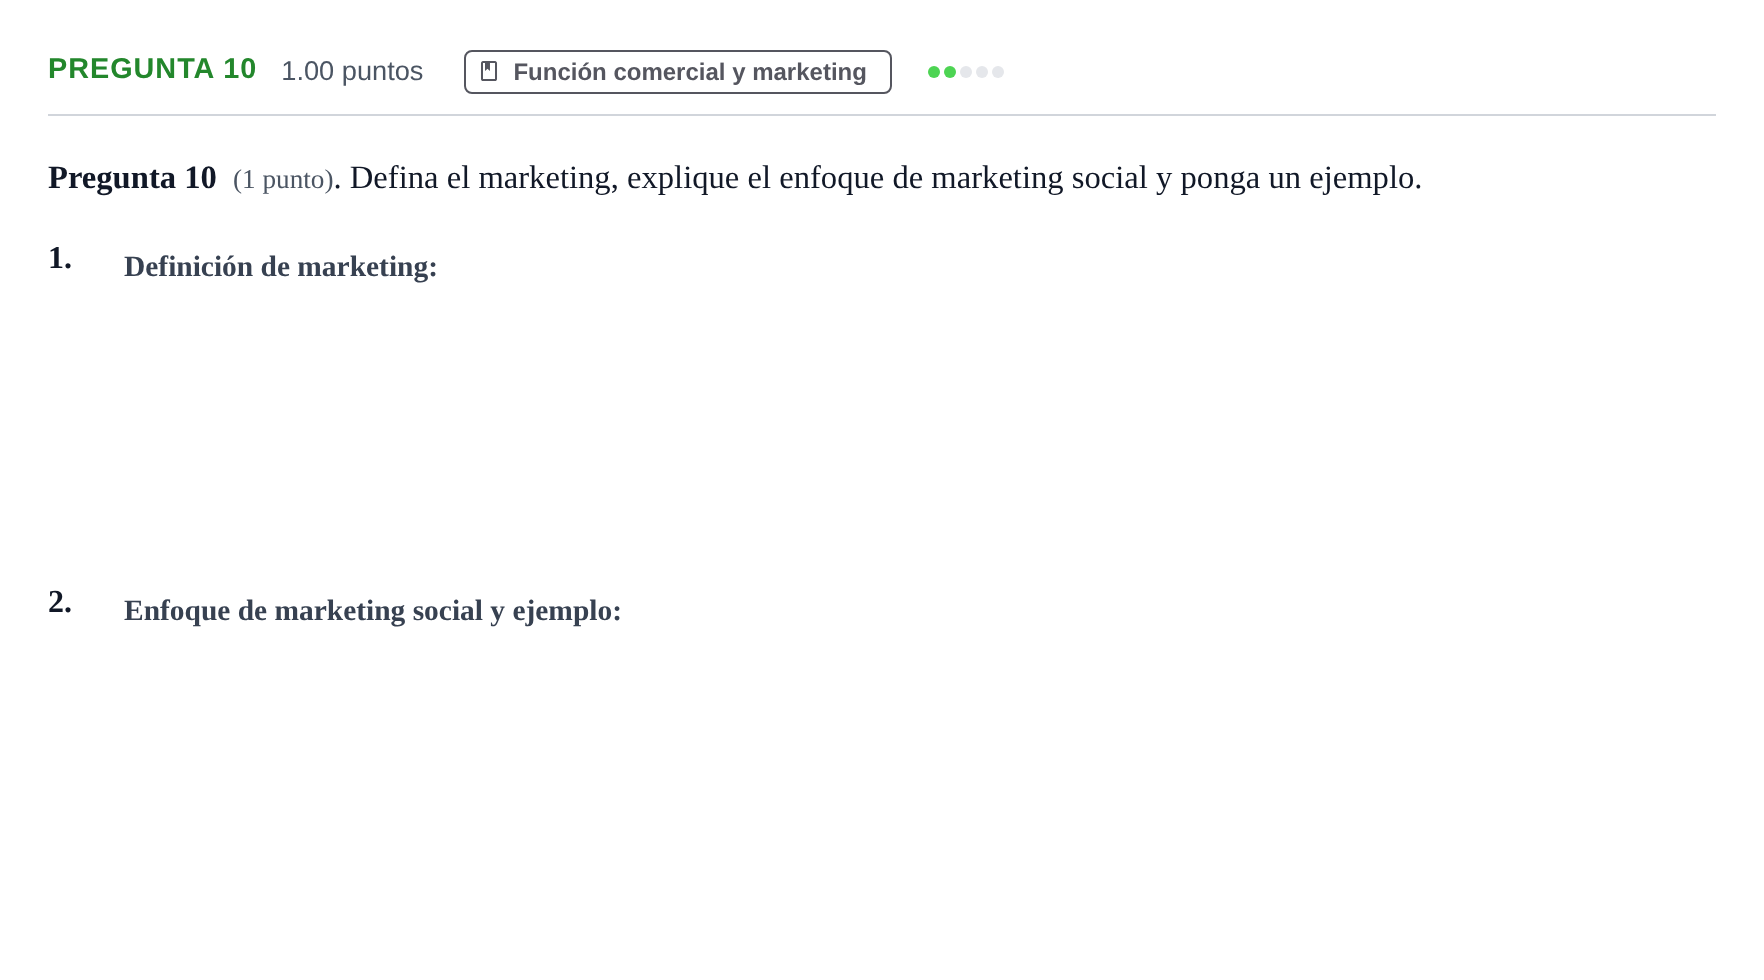
Task: Select the fourth difficulty dot
Action: (x=982, y=72)
